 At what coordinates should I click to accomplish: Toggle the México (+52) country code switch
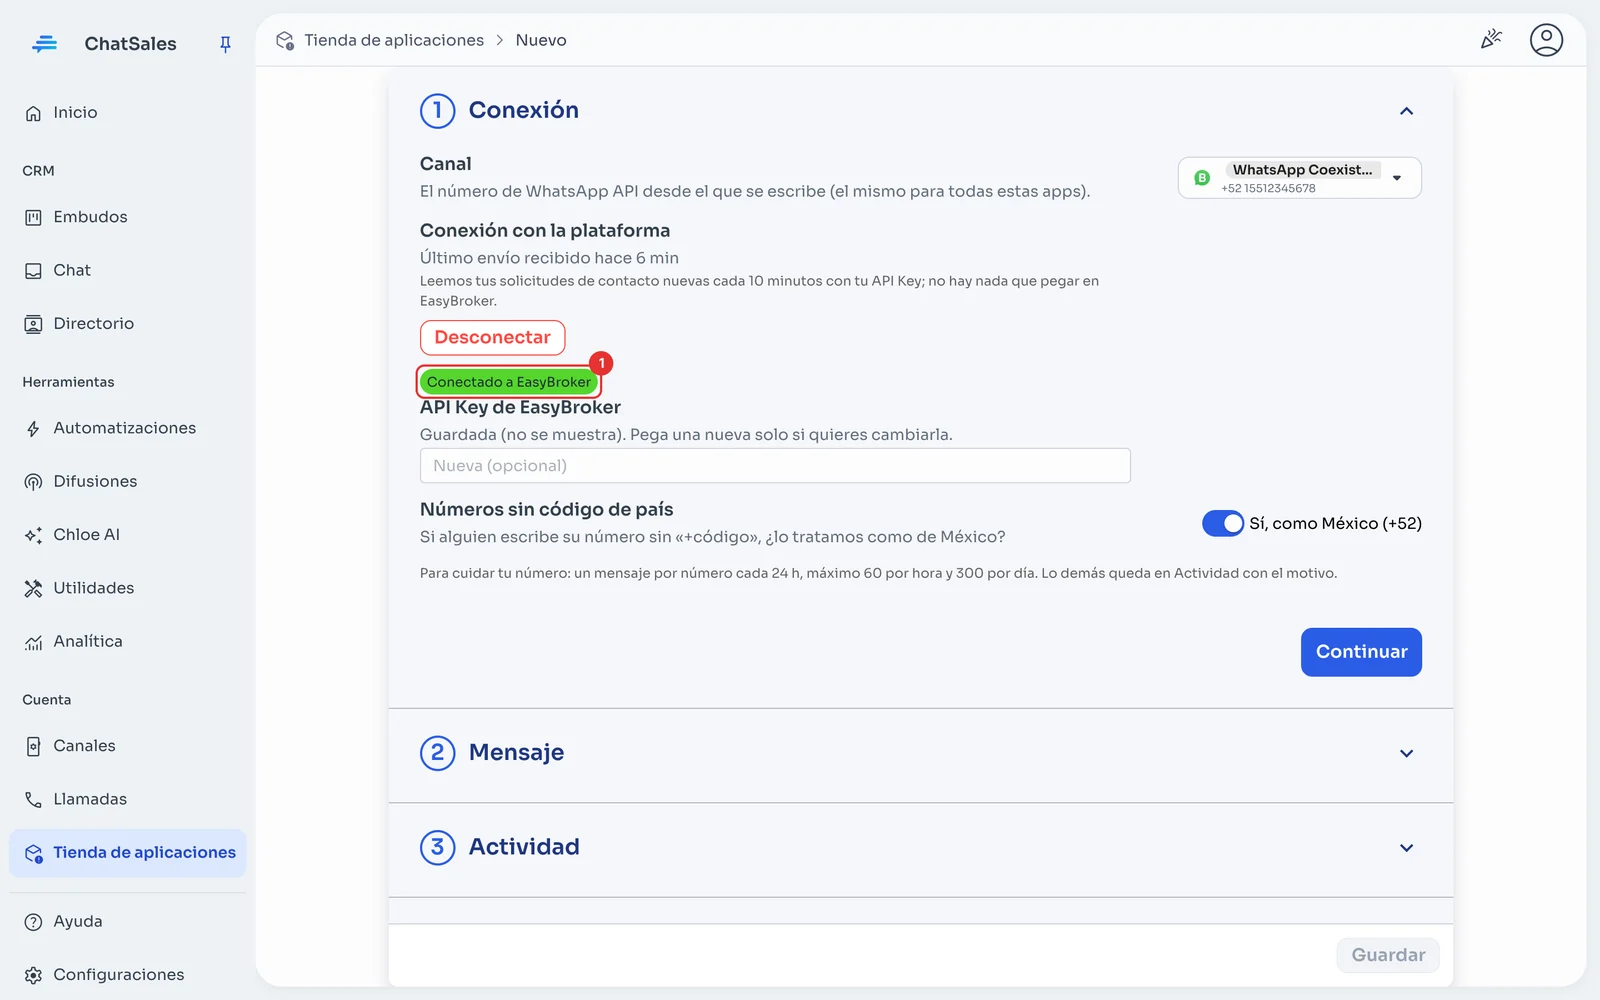coord(1223,523)
